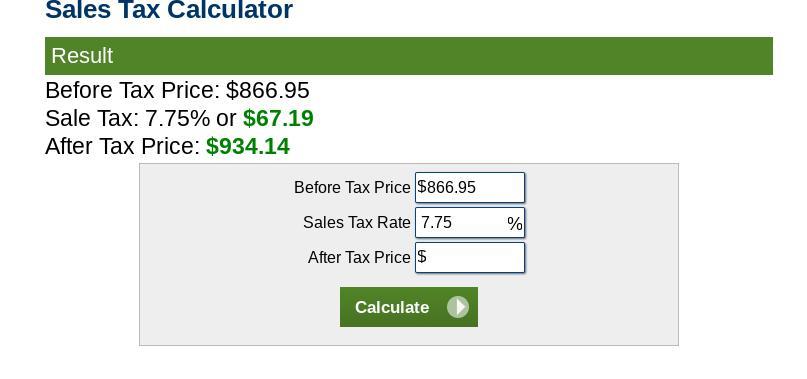Click the After Tax Price form label

pos(359,257)
